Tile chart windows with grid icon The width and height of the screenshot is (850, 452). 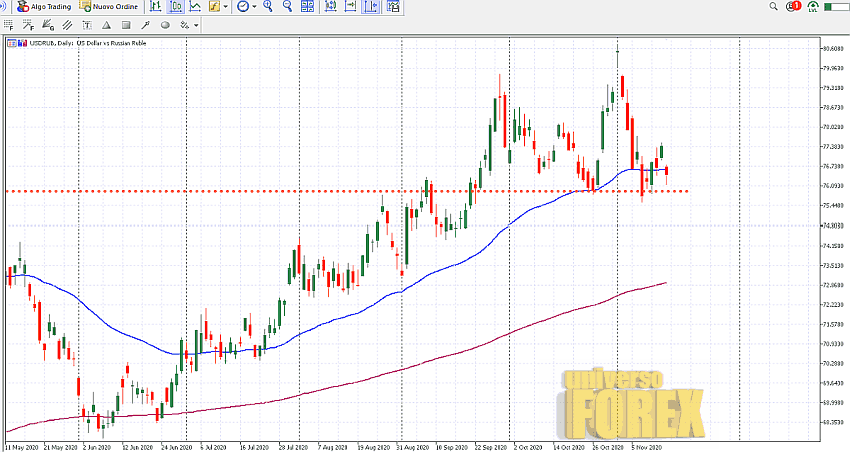307,6
